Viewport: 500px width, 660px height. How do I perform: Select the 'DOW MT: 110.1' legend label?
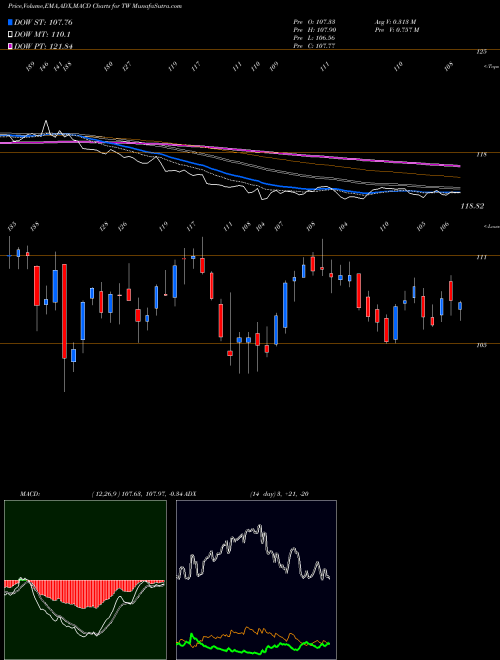[42, 34]
